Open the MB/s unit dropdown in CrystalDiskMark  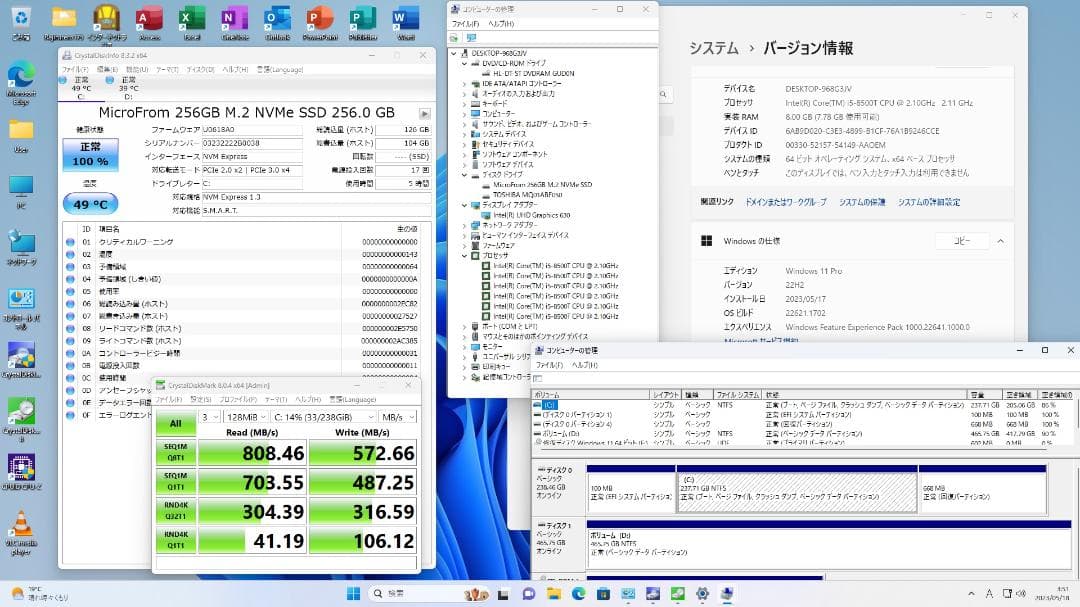coord(398,416)
